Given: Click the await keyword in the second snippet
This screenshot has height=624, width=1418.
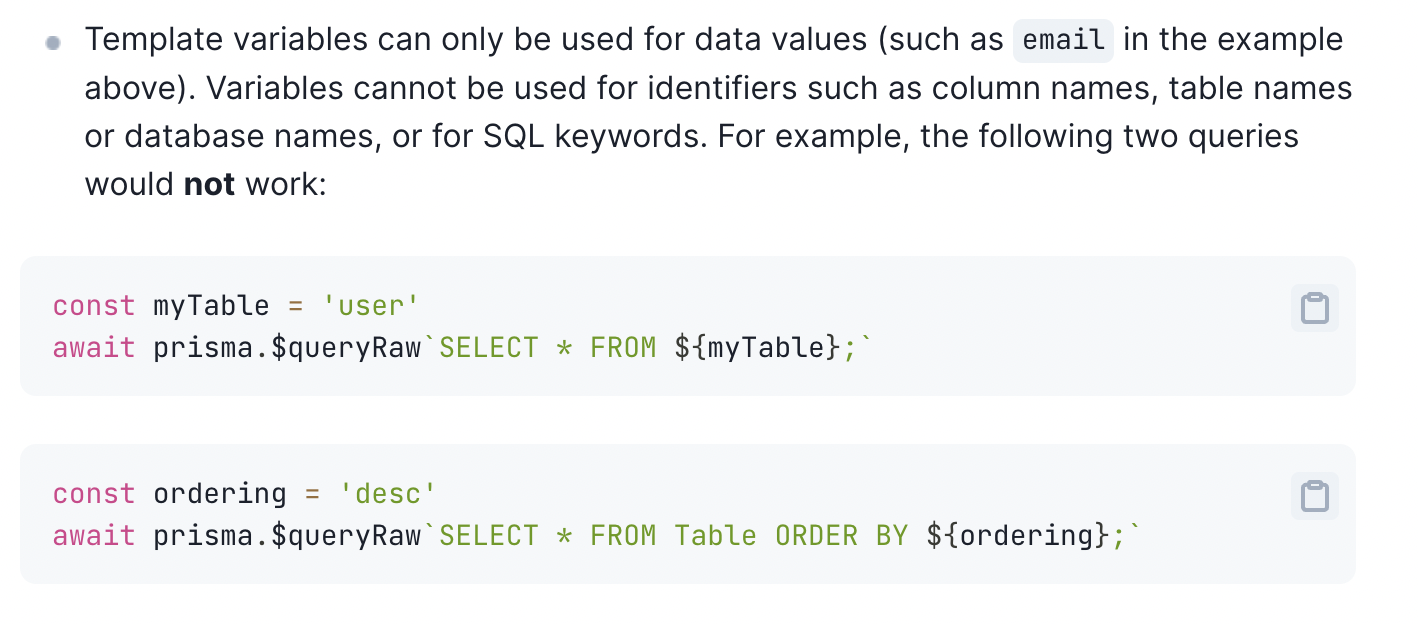Looking at the screenshot, I should [x=93, y=535].
